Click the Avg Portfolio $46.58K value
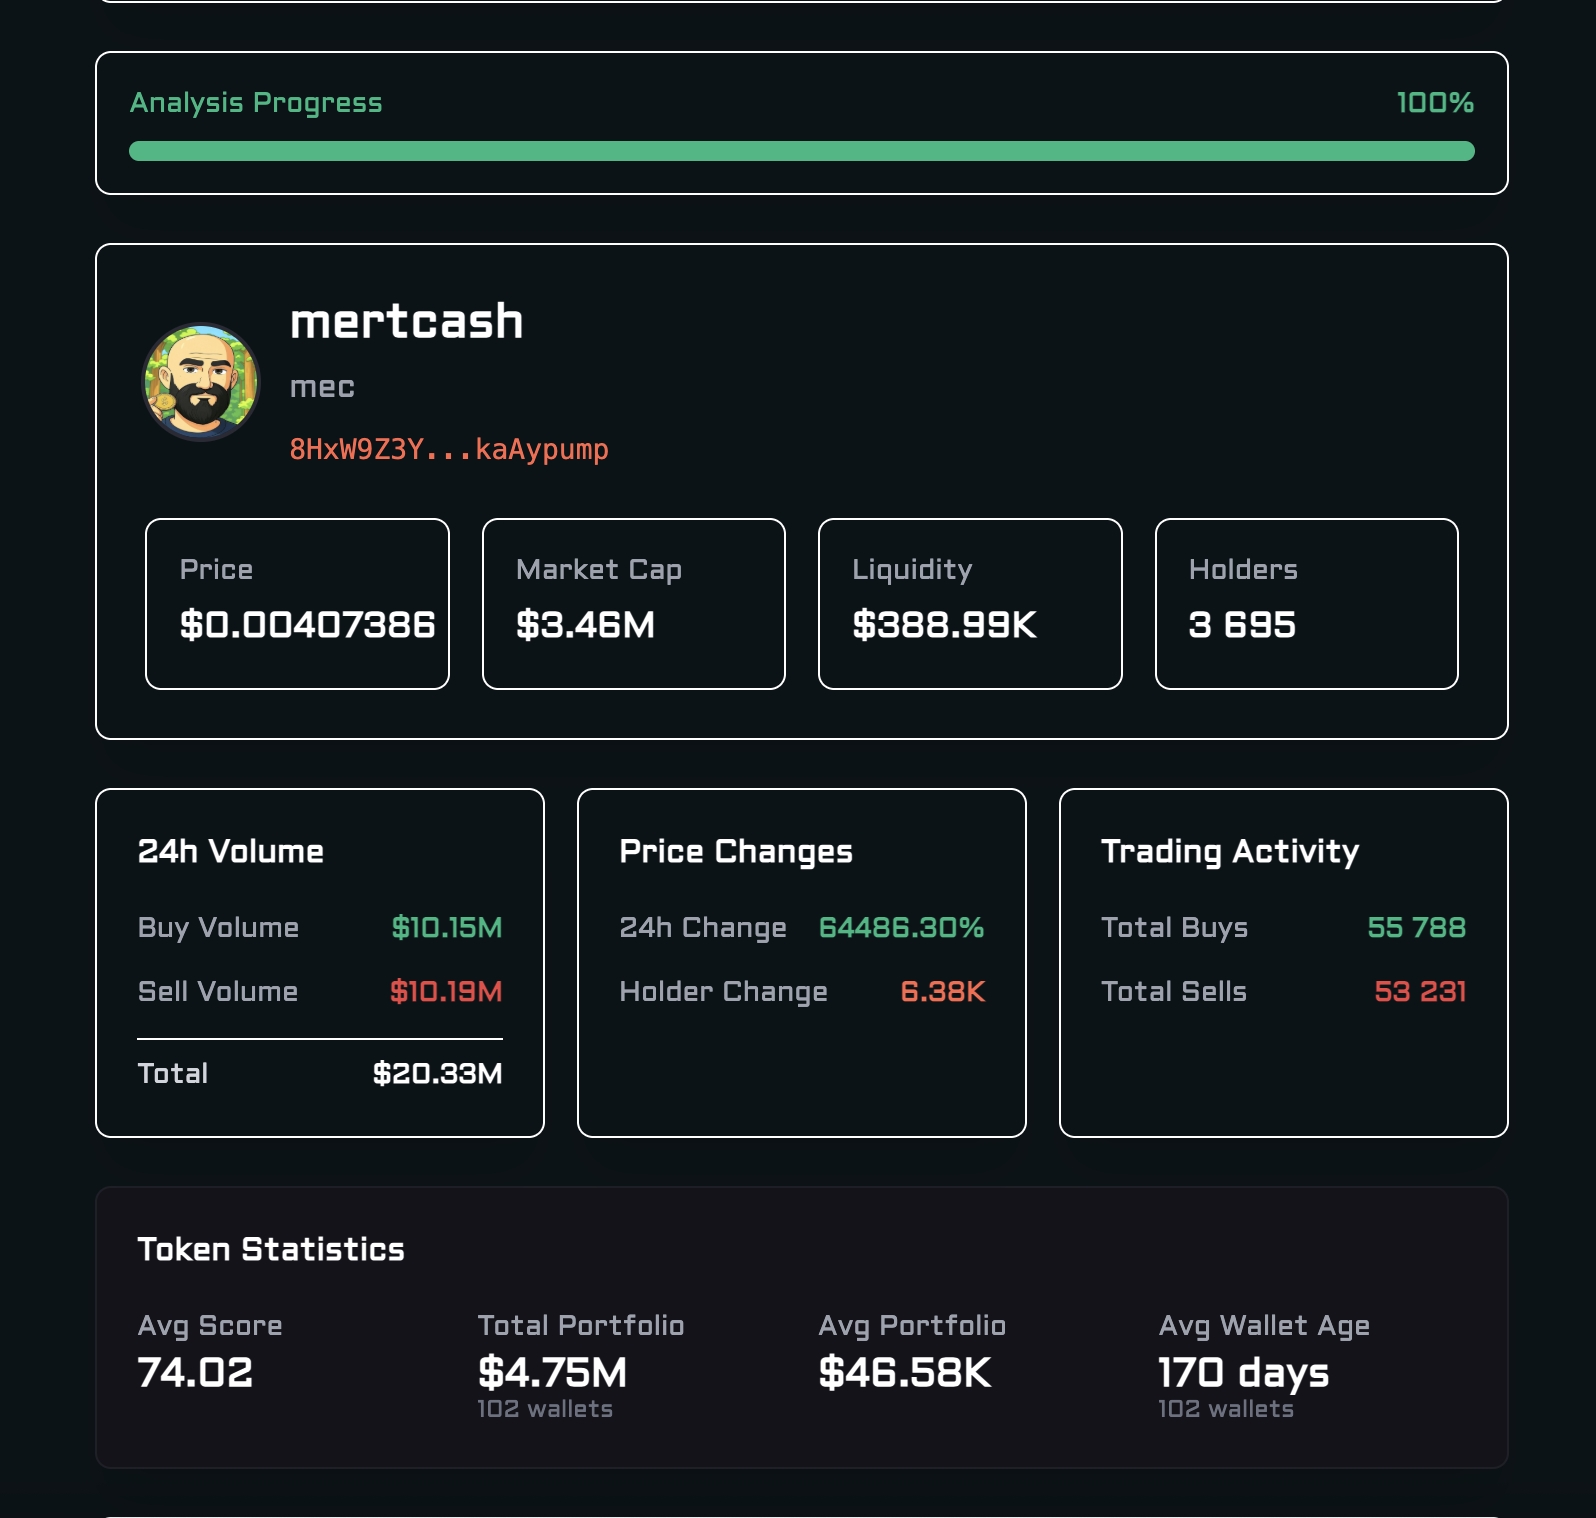The height and width of the screenshot is (1518, 1596). pyautogui.click(x=904, y=1373)
